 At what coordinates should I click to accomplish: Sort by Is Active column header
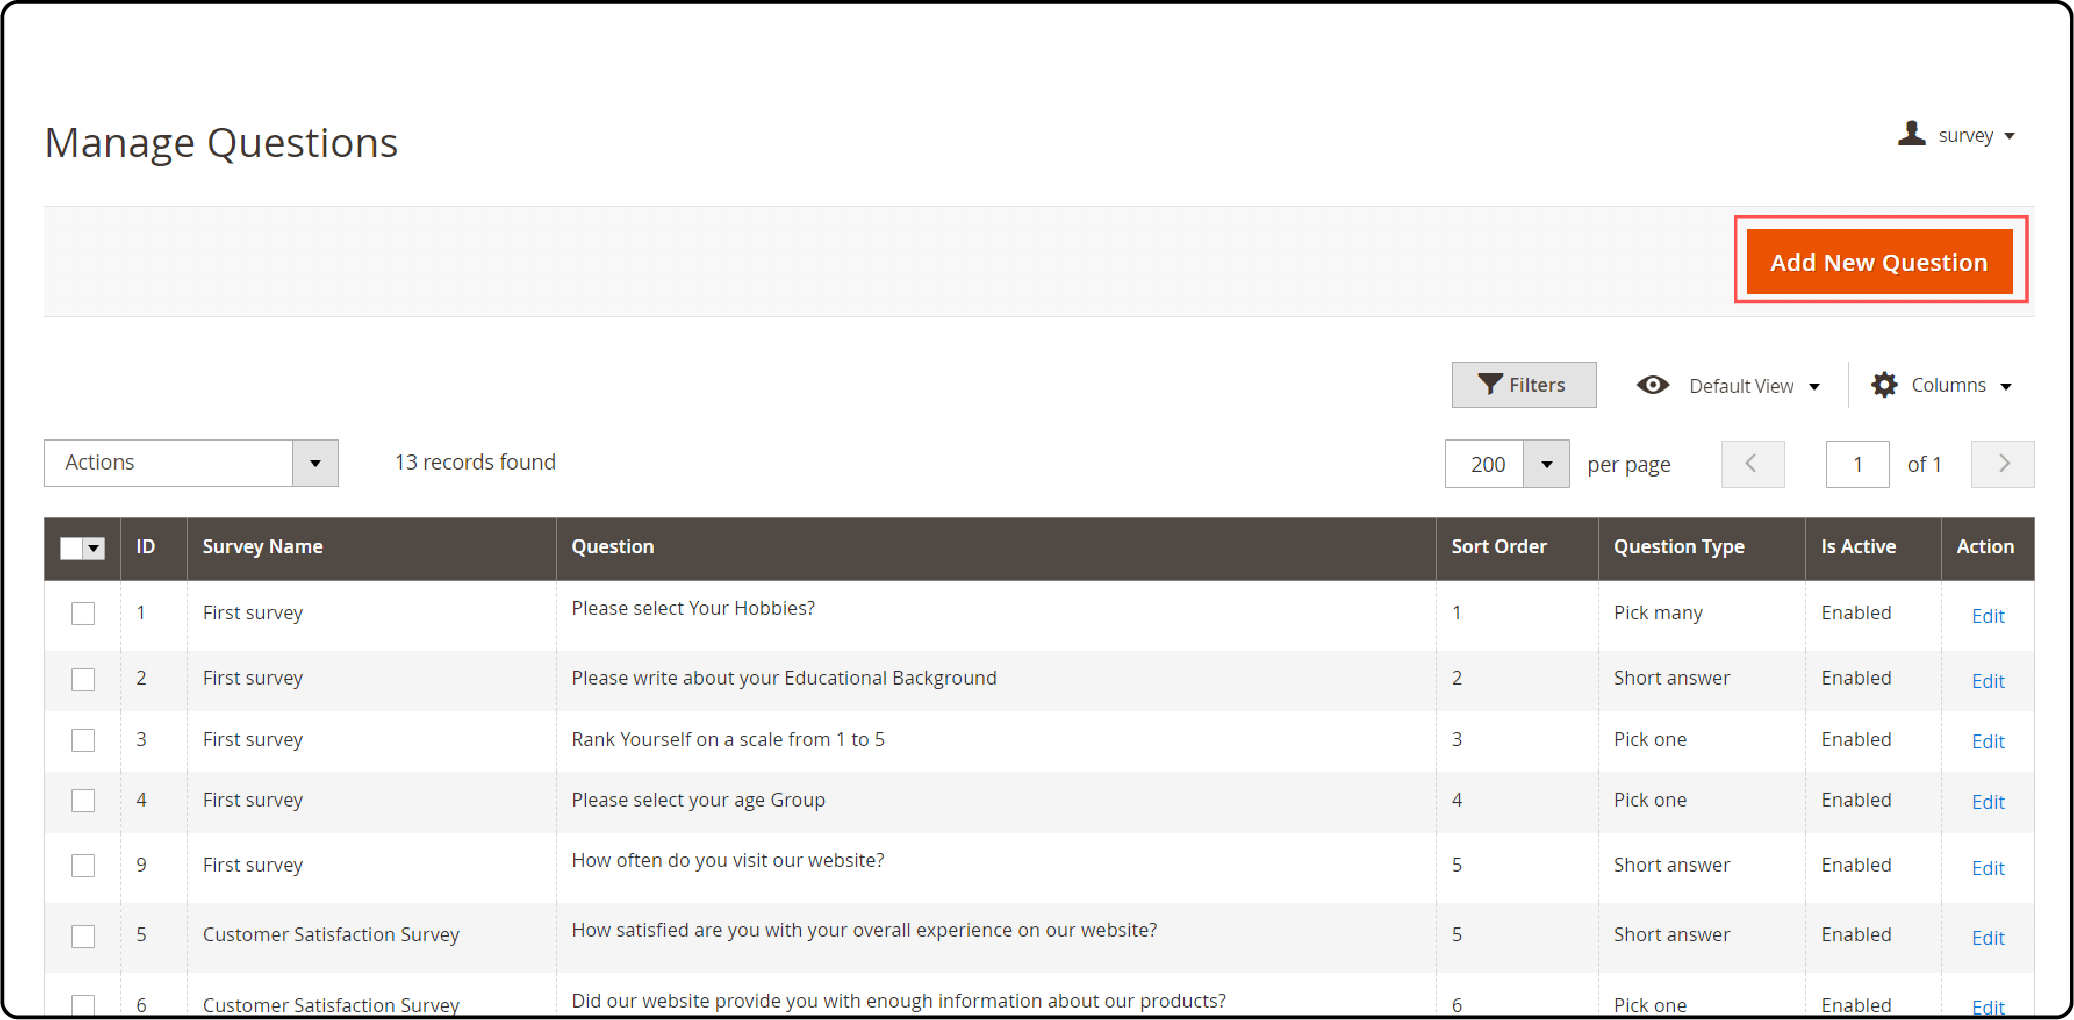(x=1858, y=547)
